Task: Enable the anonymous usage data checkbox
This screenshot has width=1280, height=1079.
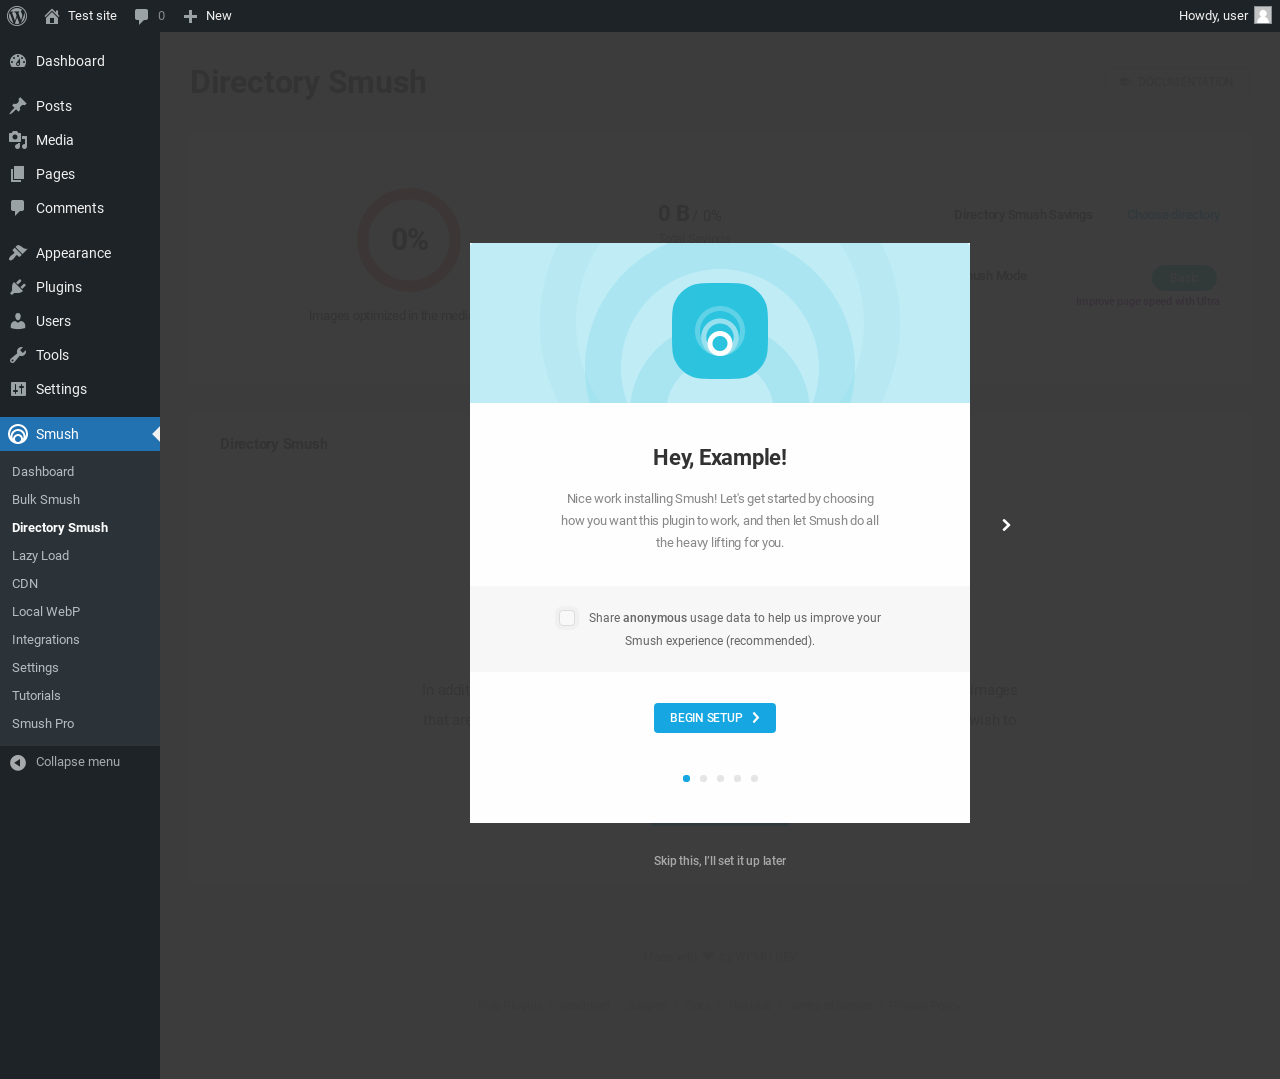Action: point(567,618)
